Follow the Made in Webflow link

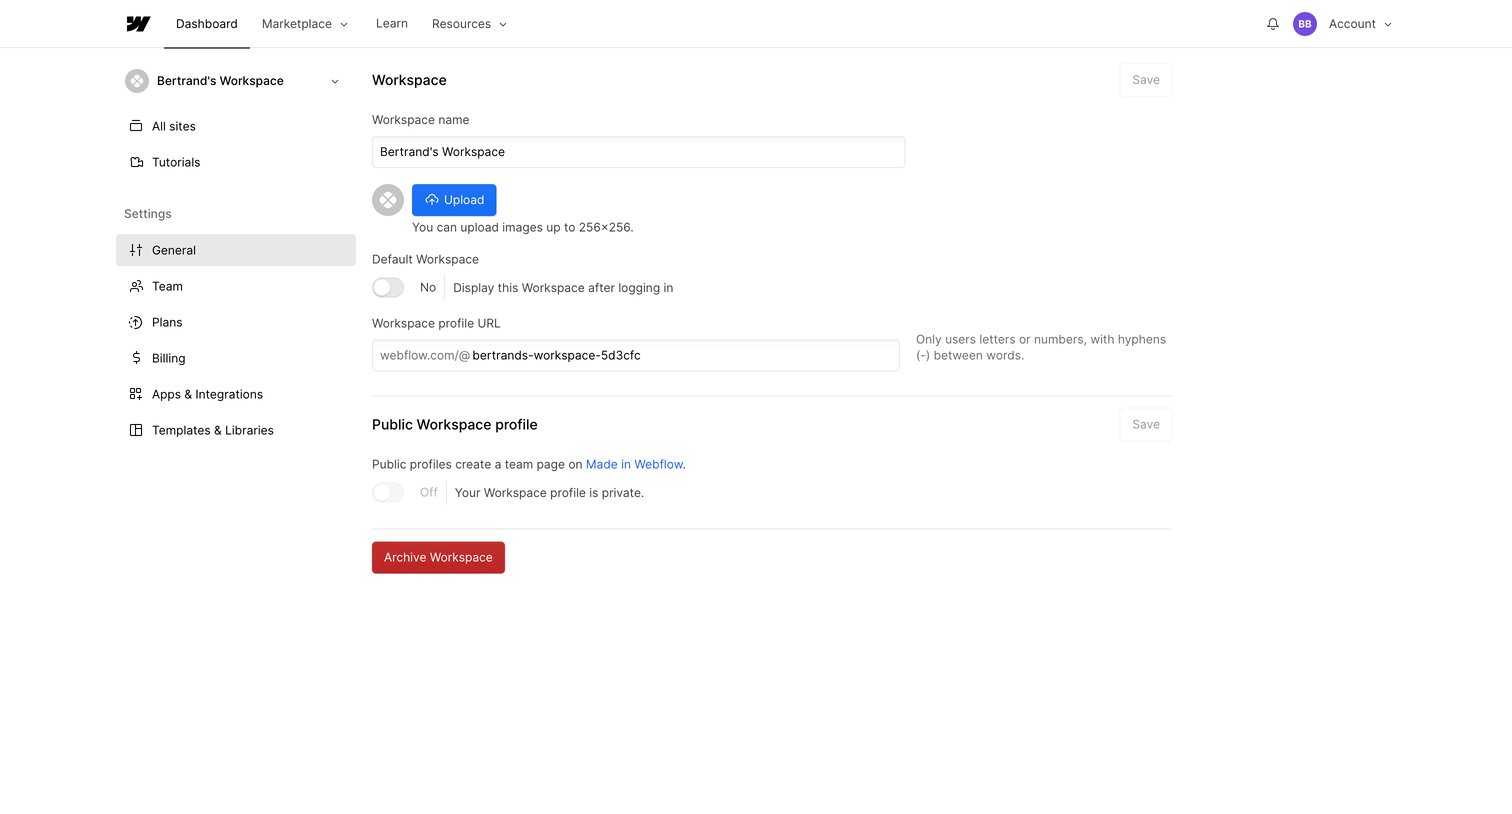click(x=634, y=465)
